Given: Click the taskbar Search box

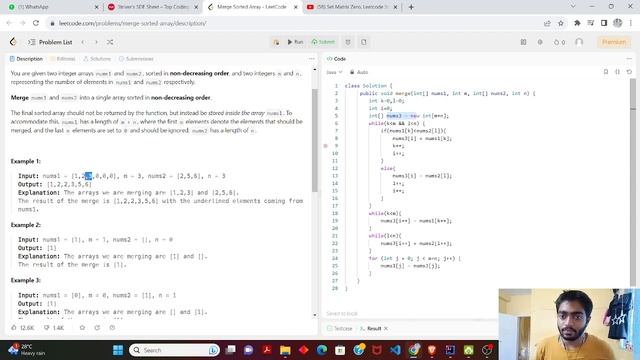Looking at the screenshot, I should (x=174, y=350).
